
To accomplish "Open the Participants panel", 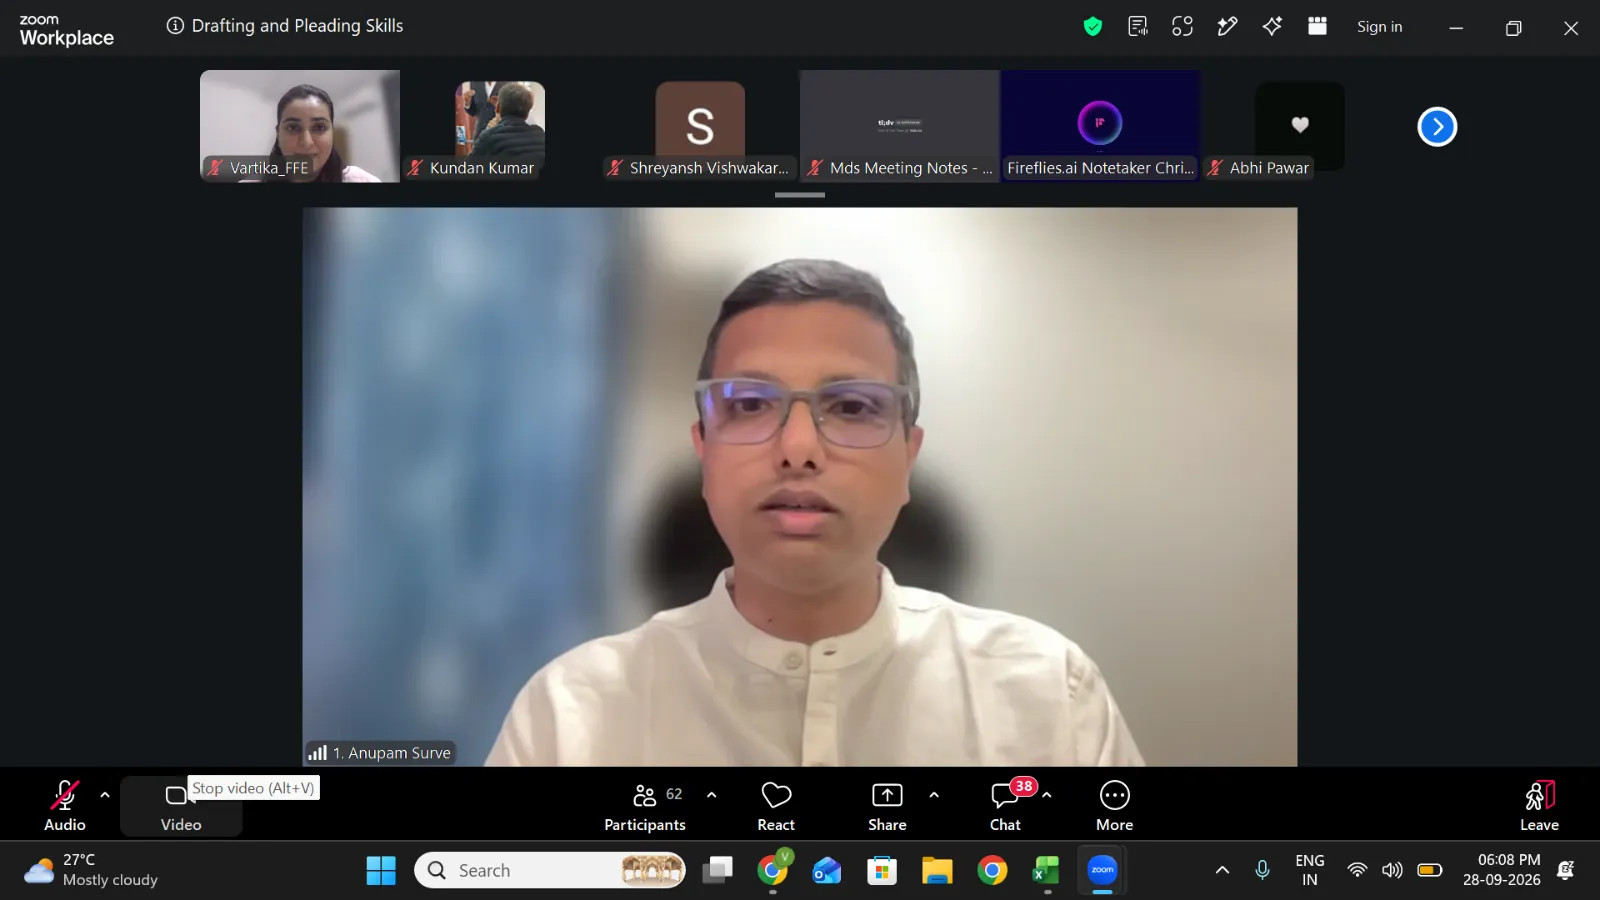I will coord(645,806).
